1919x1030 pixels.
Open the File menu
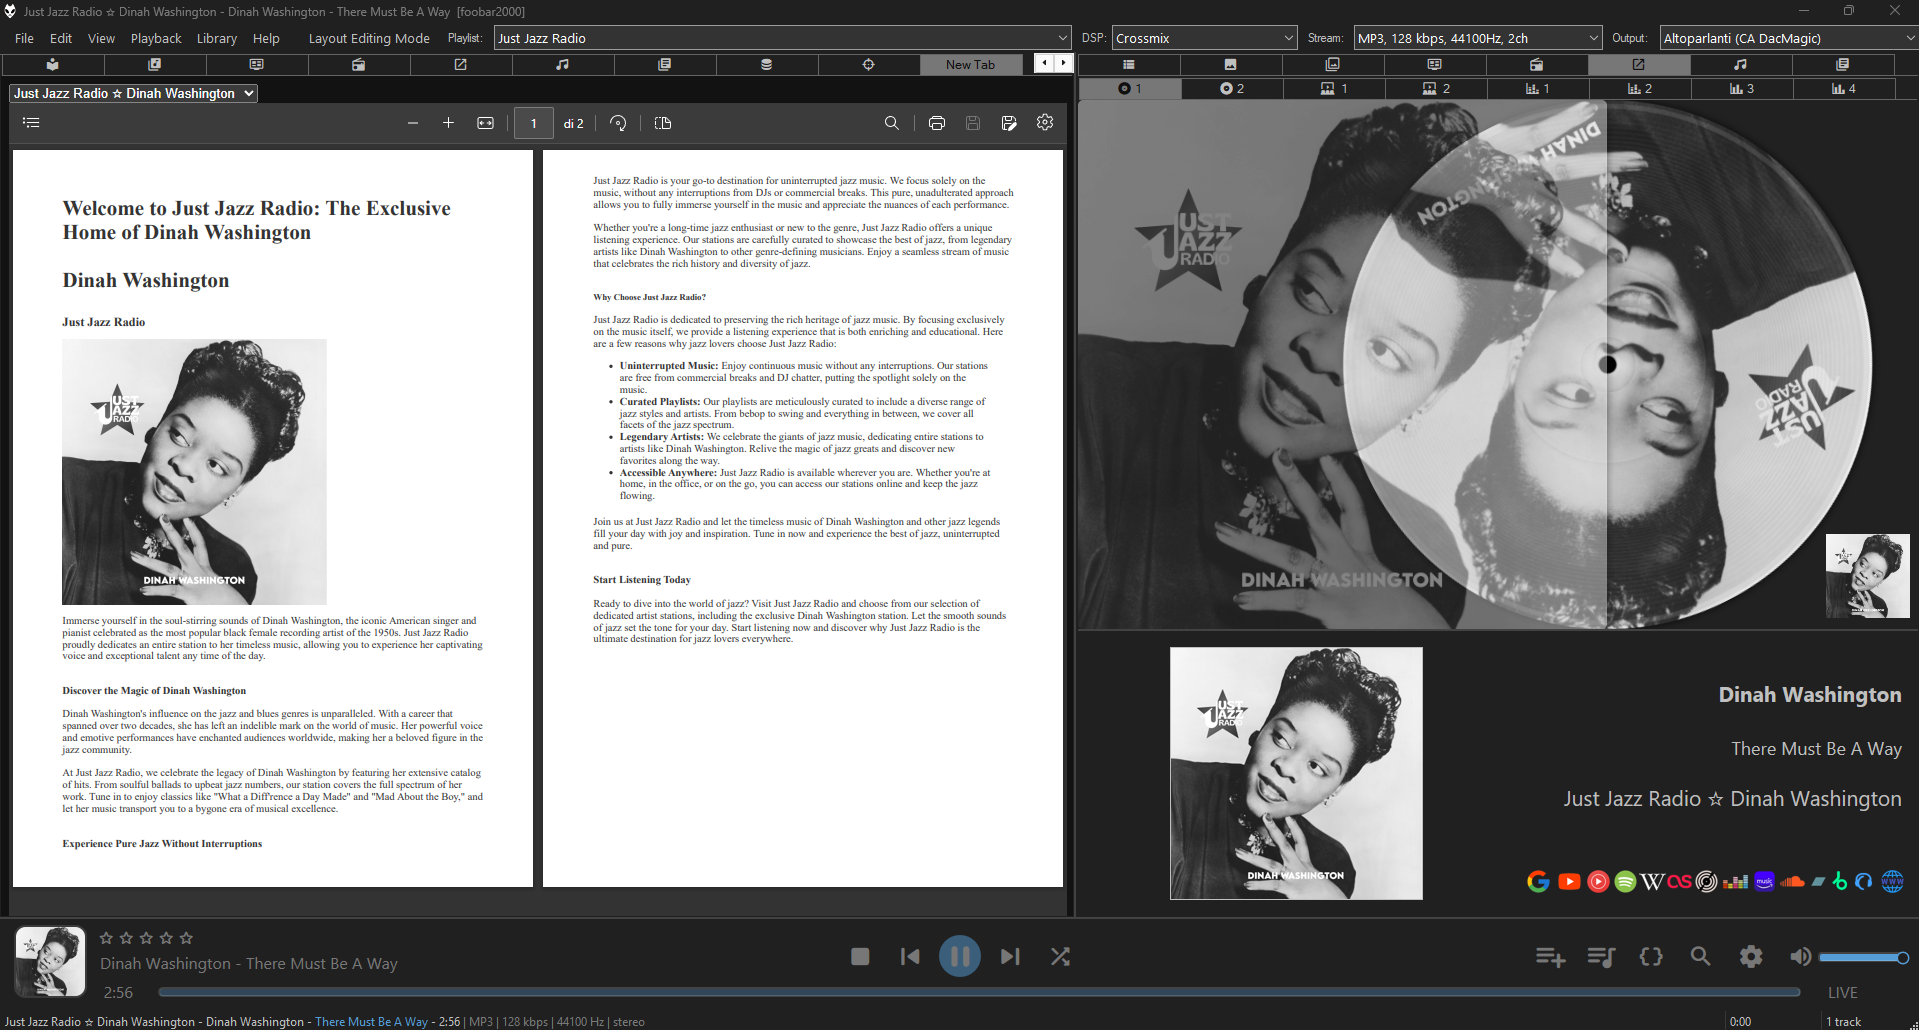[24, 38]
